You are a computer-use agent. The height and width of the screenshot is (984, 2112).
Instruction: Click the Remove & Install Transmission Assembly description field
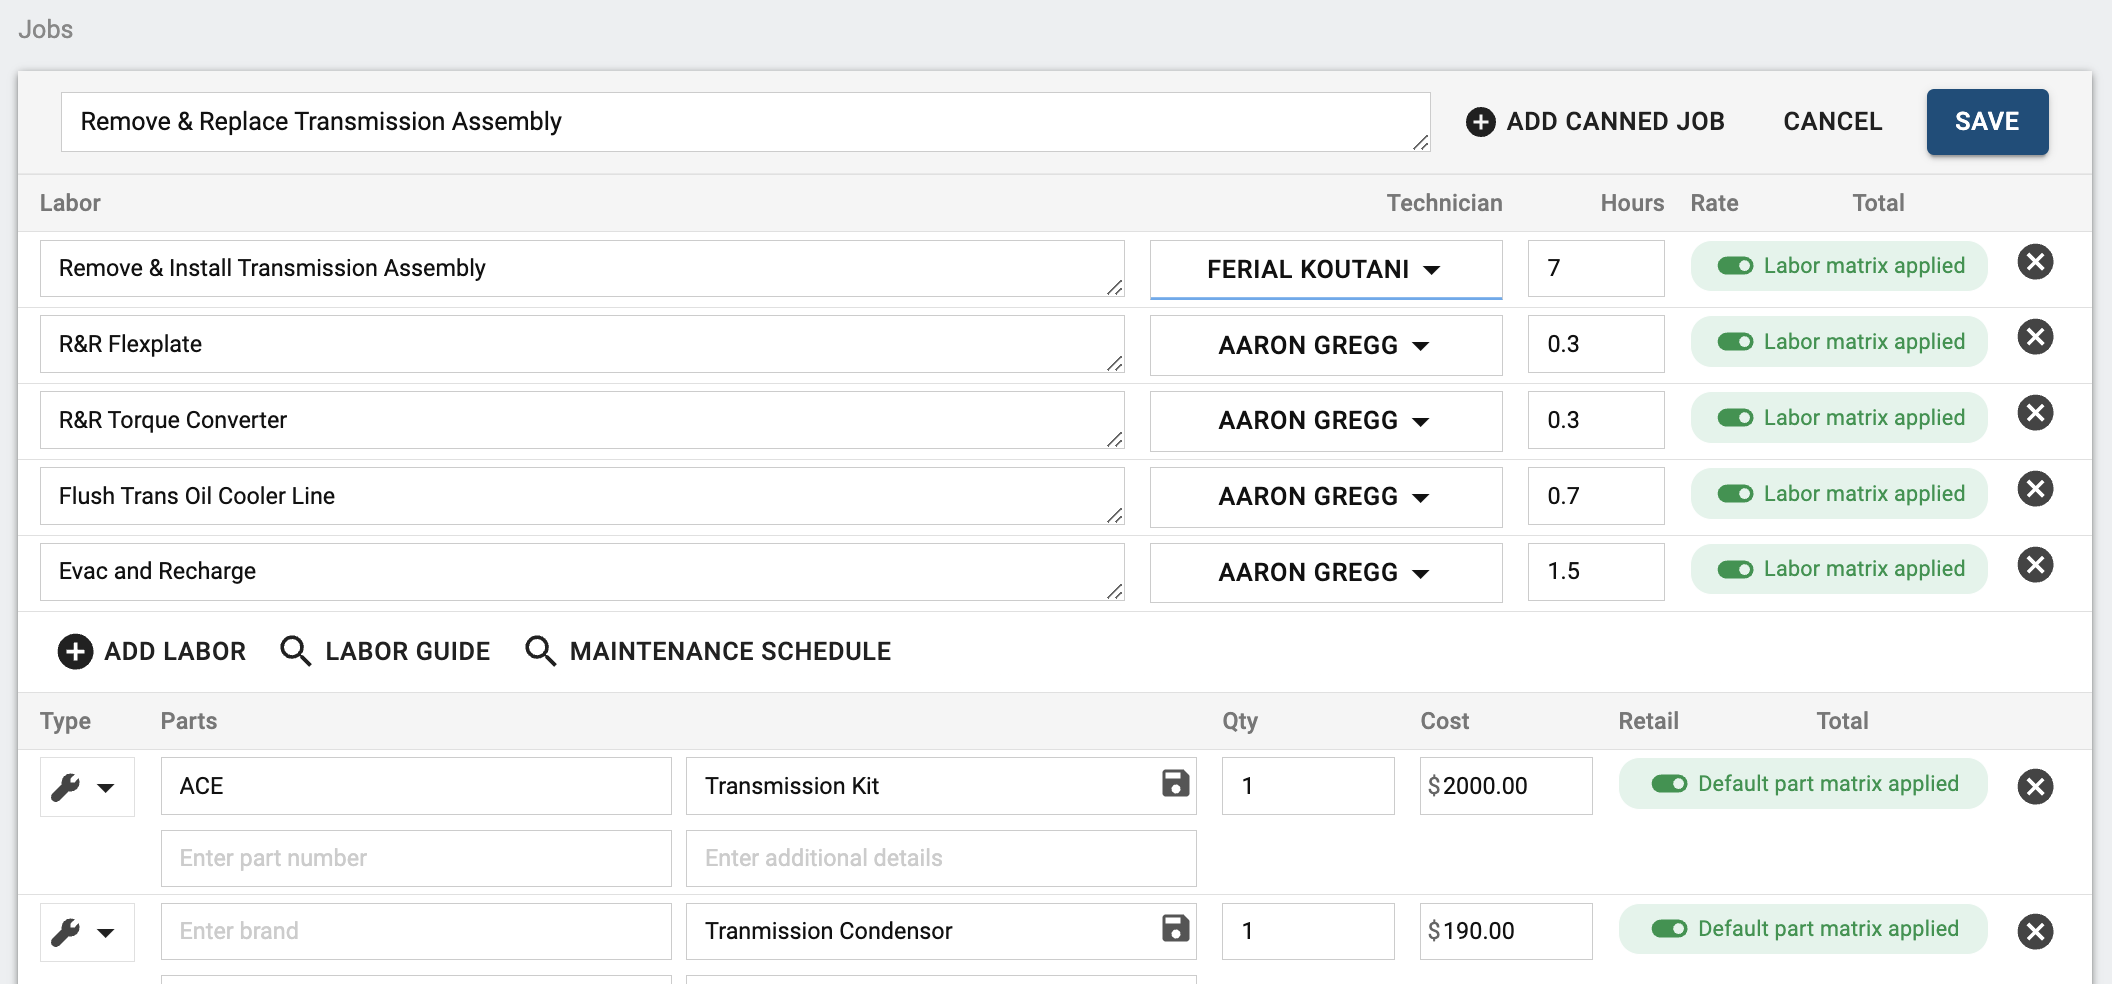[x=582, y=268]
